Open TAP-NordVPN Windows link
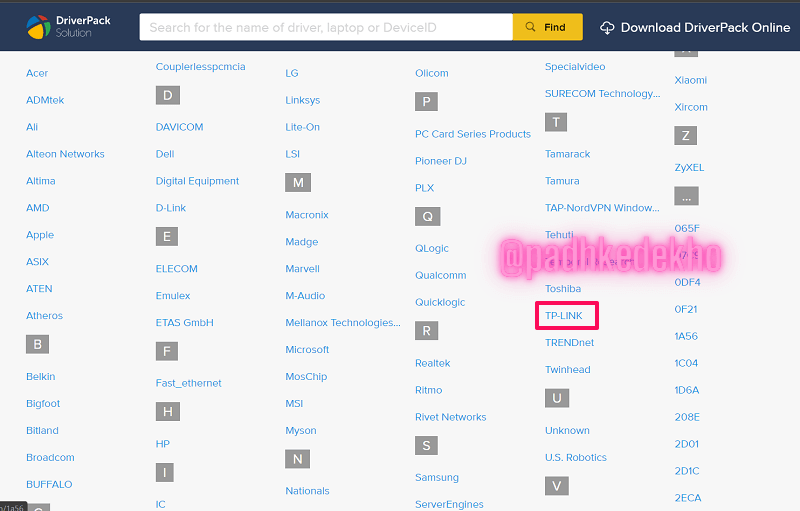 pyautogui.click(x=602, y=208)
